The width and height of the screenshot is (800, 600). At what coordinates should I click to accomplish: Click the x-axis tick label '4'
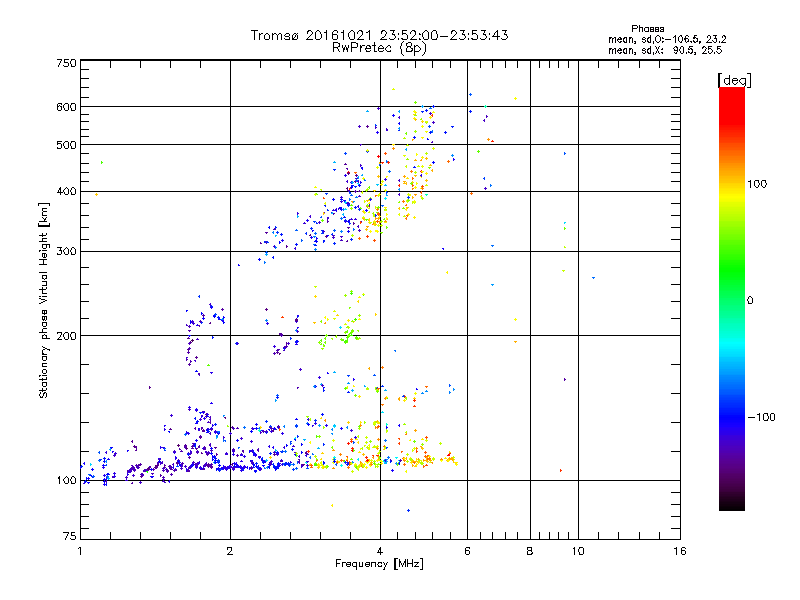380,551
